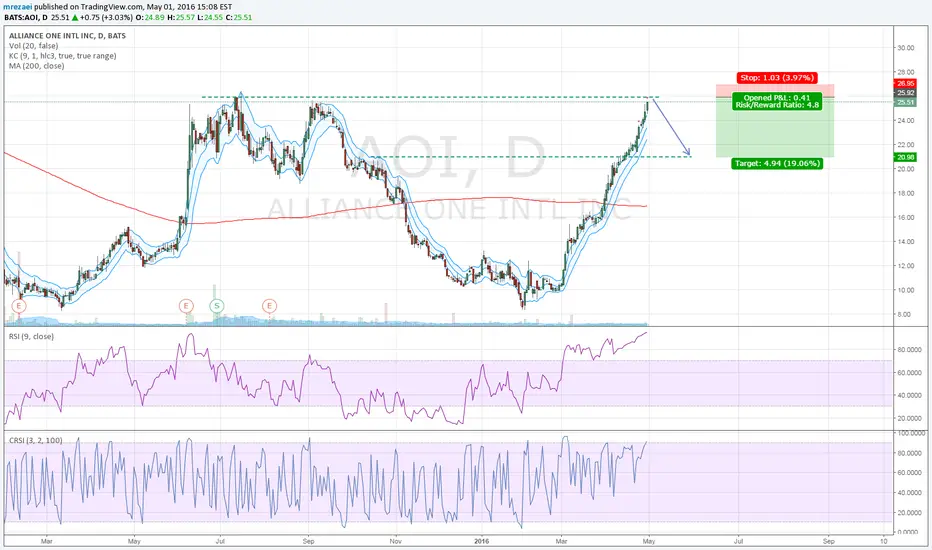Click the Opened P&L risk/reward label
932x550 pixels.
tap(777, 101)
